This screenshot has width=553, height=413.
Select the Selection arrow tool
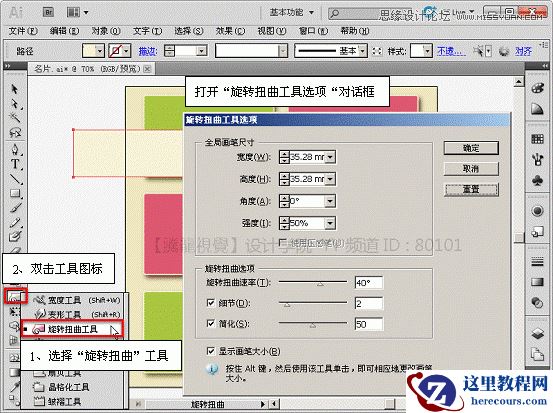14,89
